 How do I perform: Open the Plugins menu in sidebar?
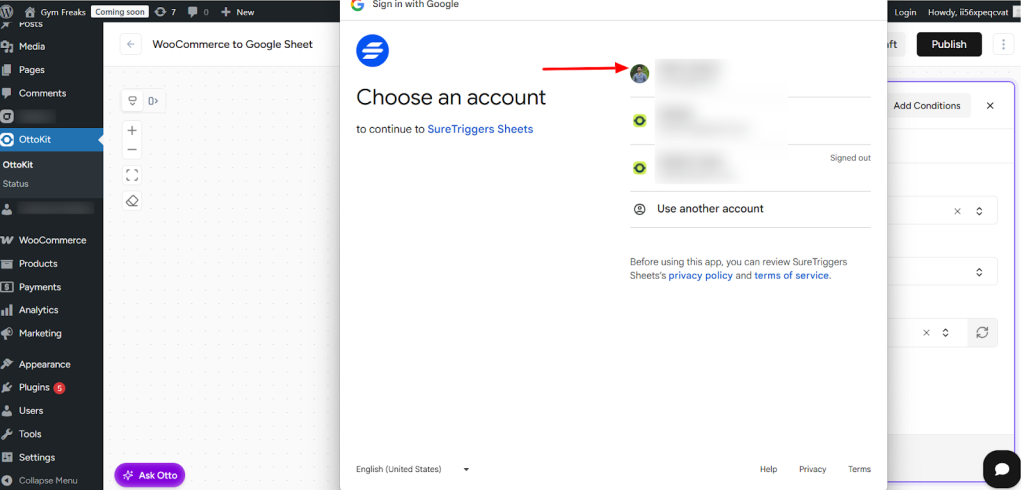click(40, 387)
